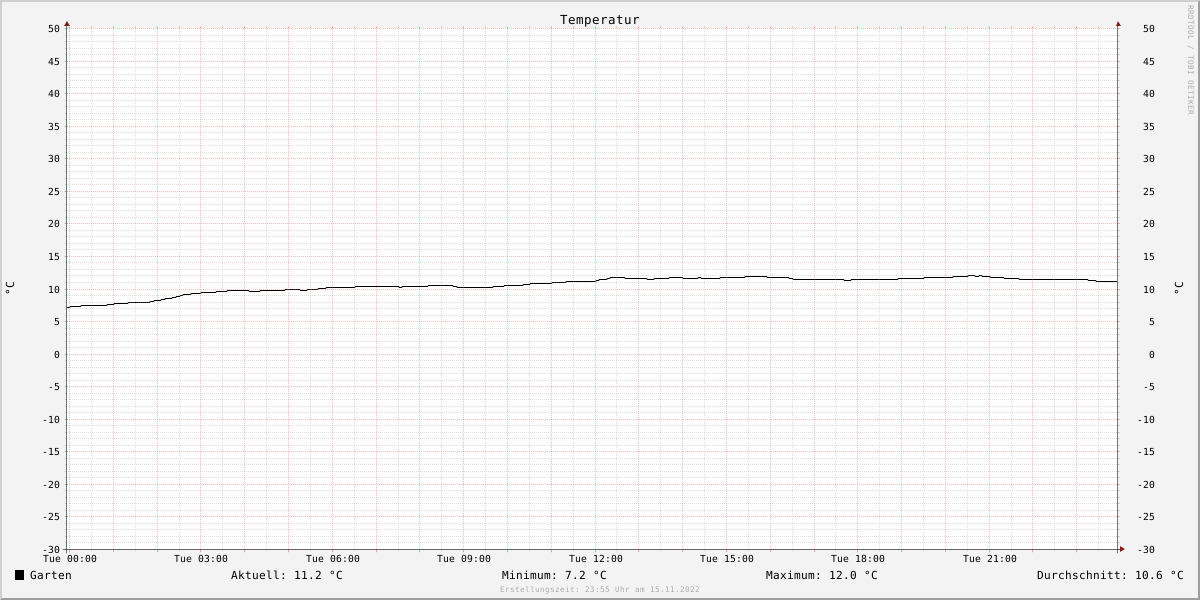The height and width of the screenshot is (600, 1200).
Task: Click the -10 label on the left axis
Action: pyautogui.click(x=50, y=420)
